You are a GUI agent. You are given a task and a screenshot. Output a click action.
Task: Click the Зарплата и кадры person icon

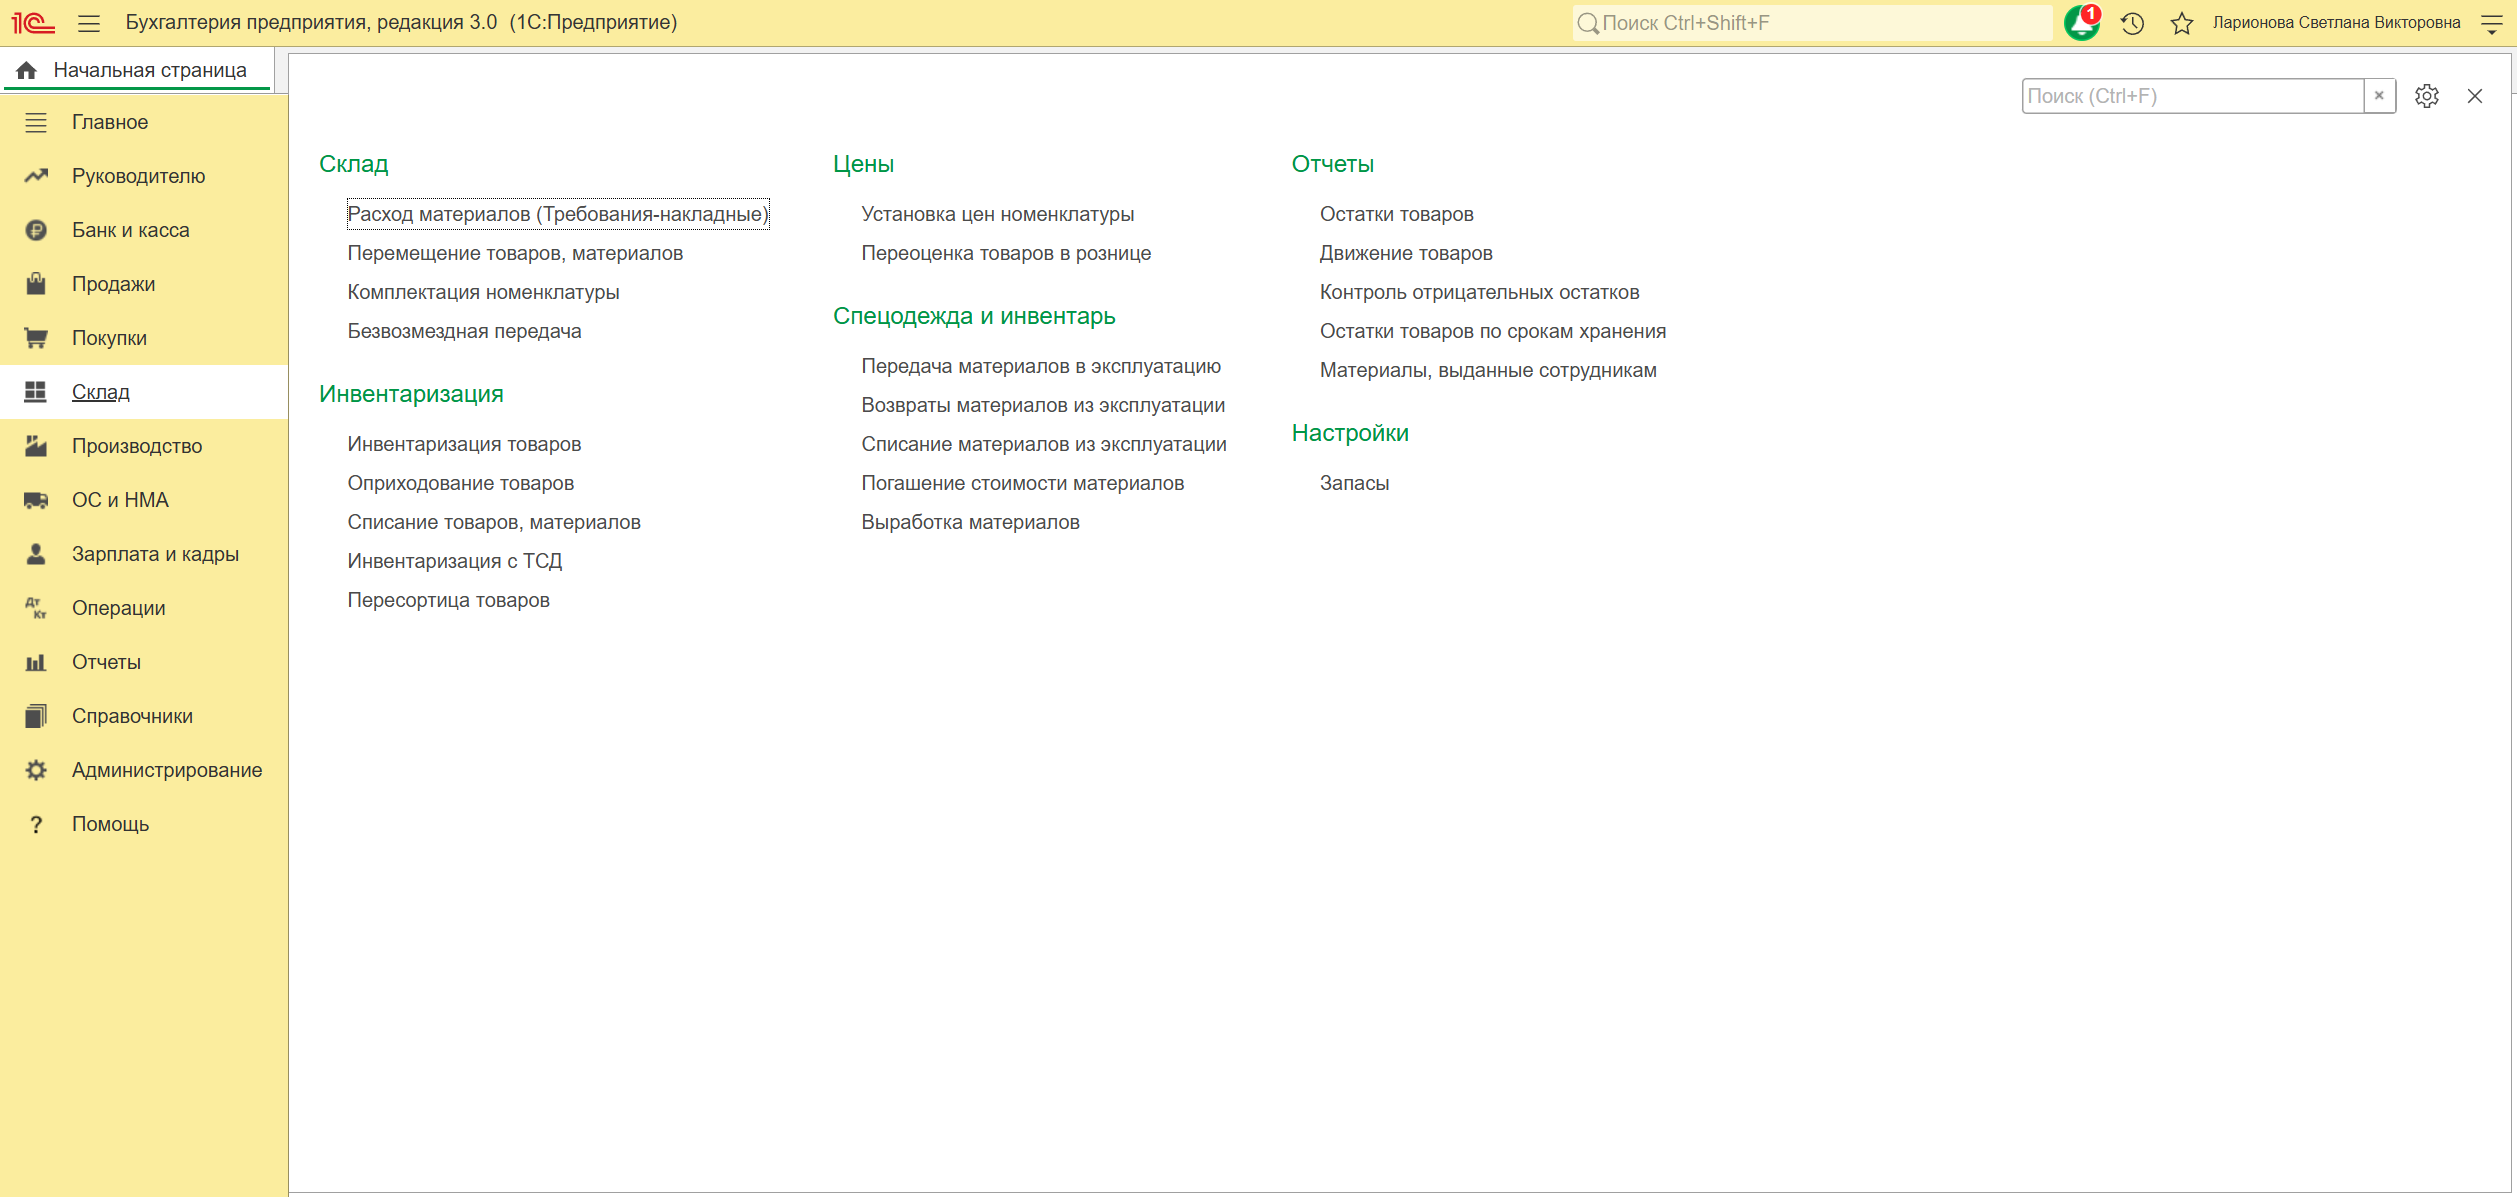click(36, 554)
